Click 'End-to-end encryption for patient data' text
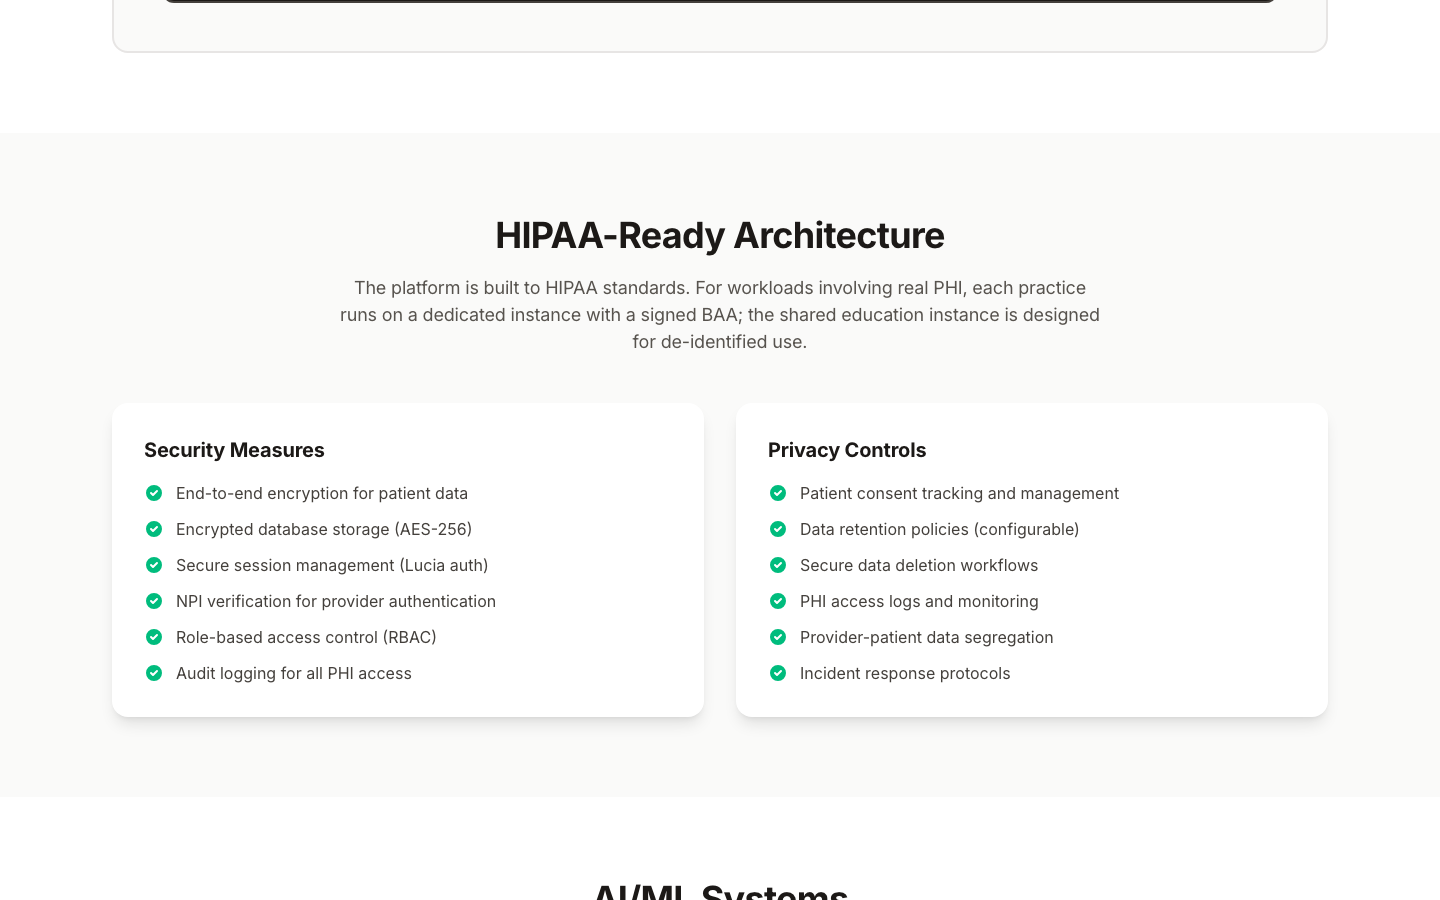 coord(322,493)
